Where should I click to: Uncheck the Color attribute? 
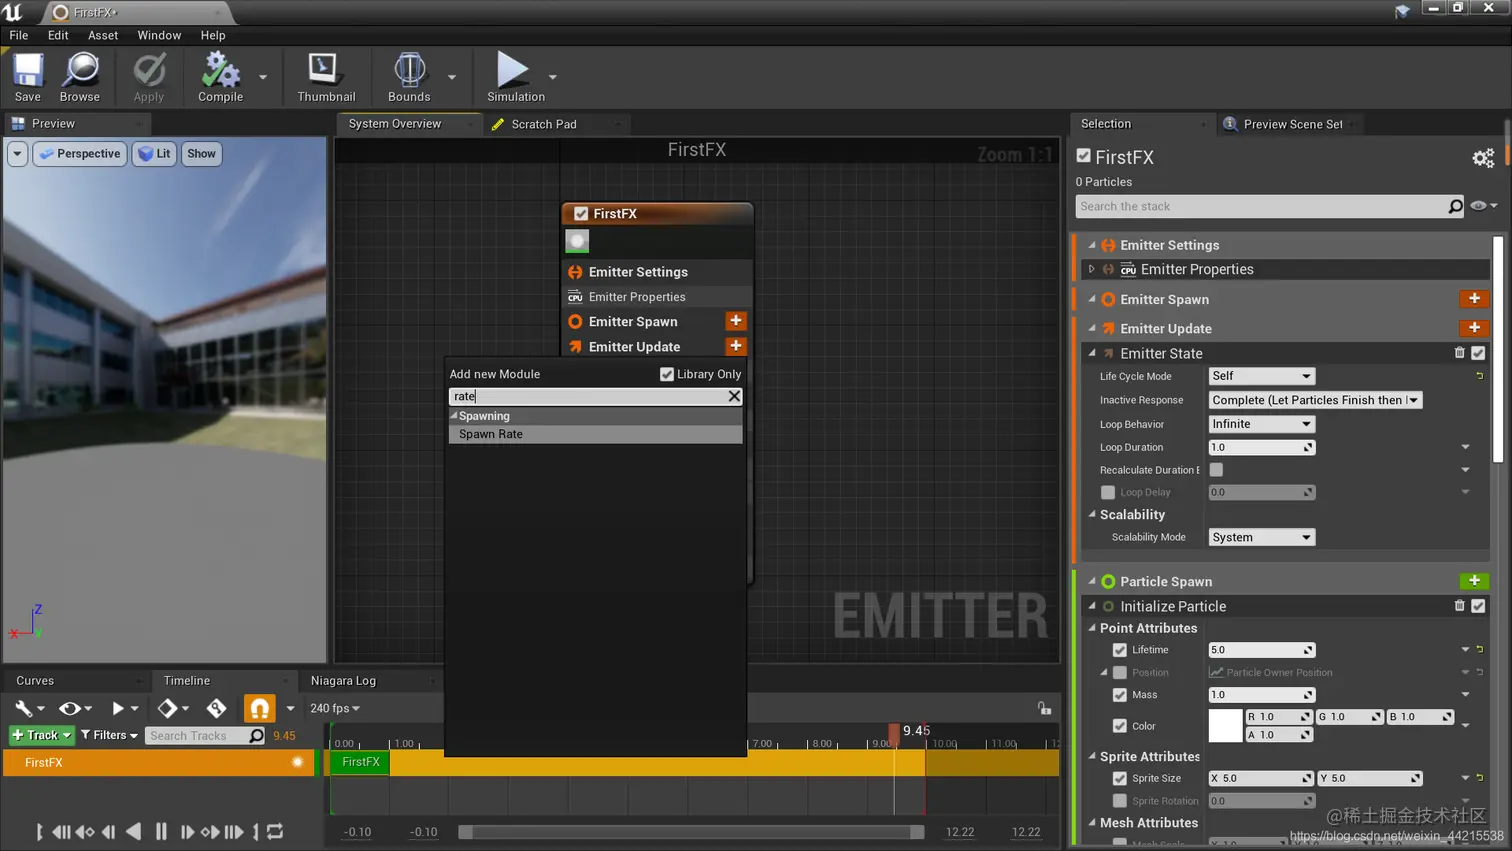point(1120,726)
